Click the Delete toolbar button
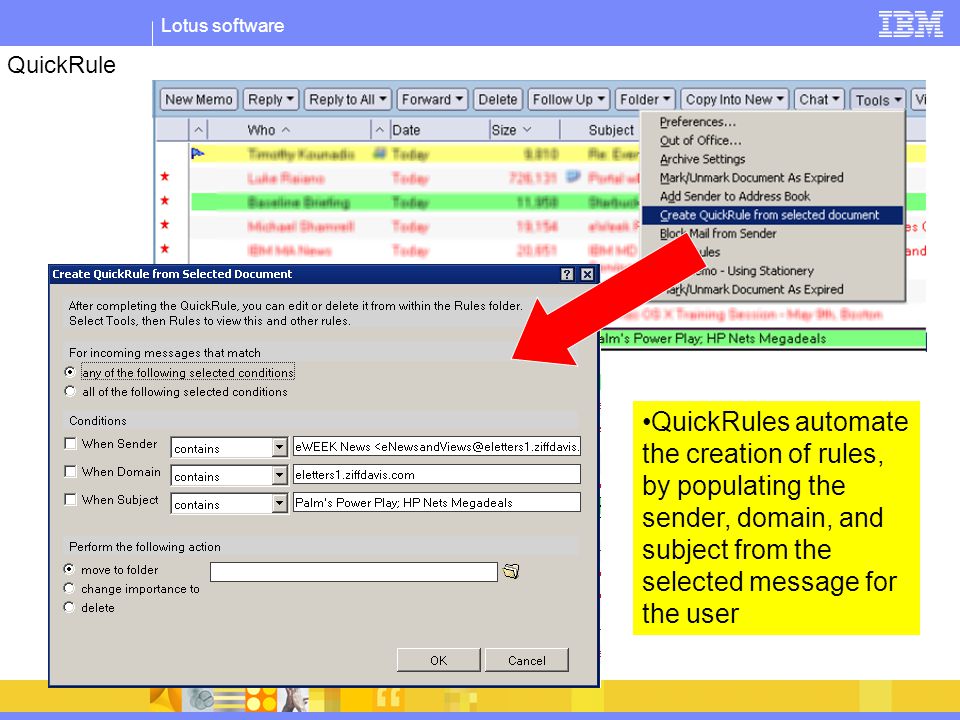The width and height of the screenshot is (960, 720). click(x=497, y=99)
